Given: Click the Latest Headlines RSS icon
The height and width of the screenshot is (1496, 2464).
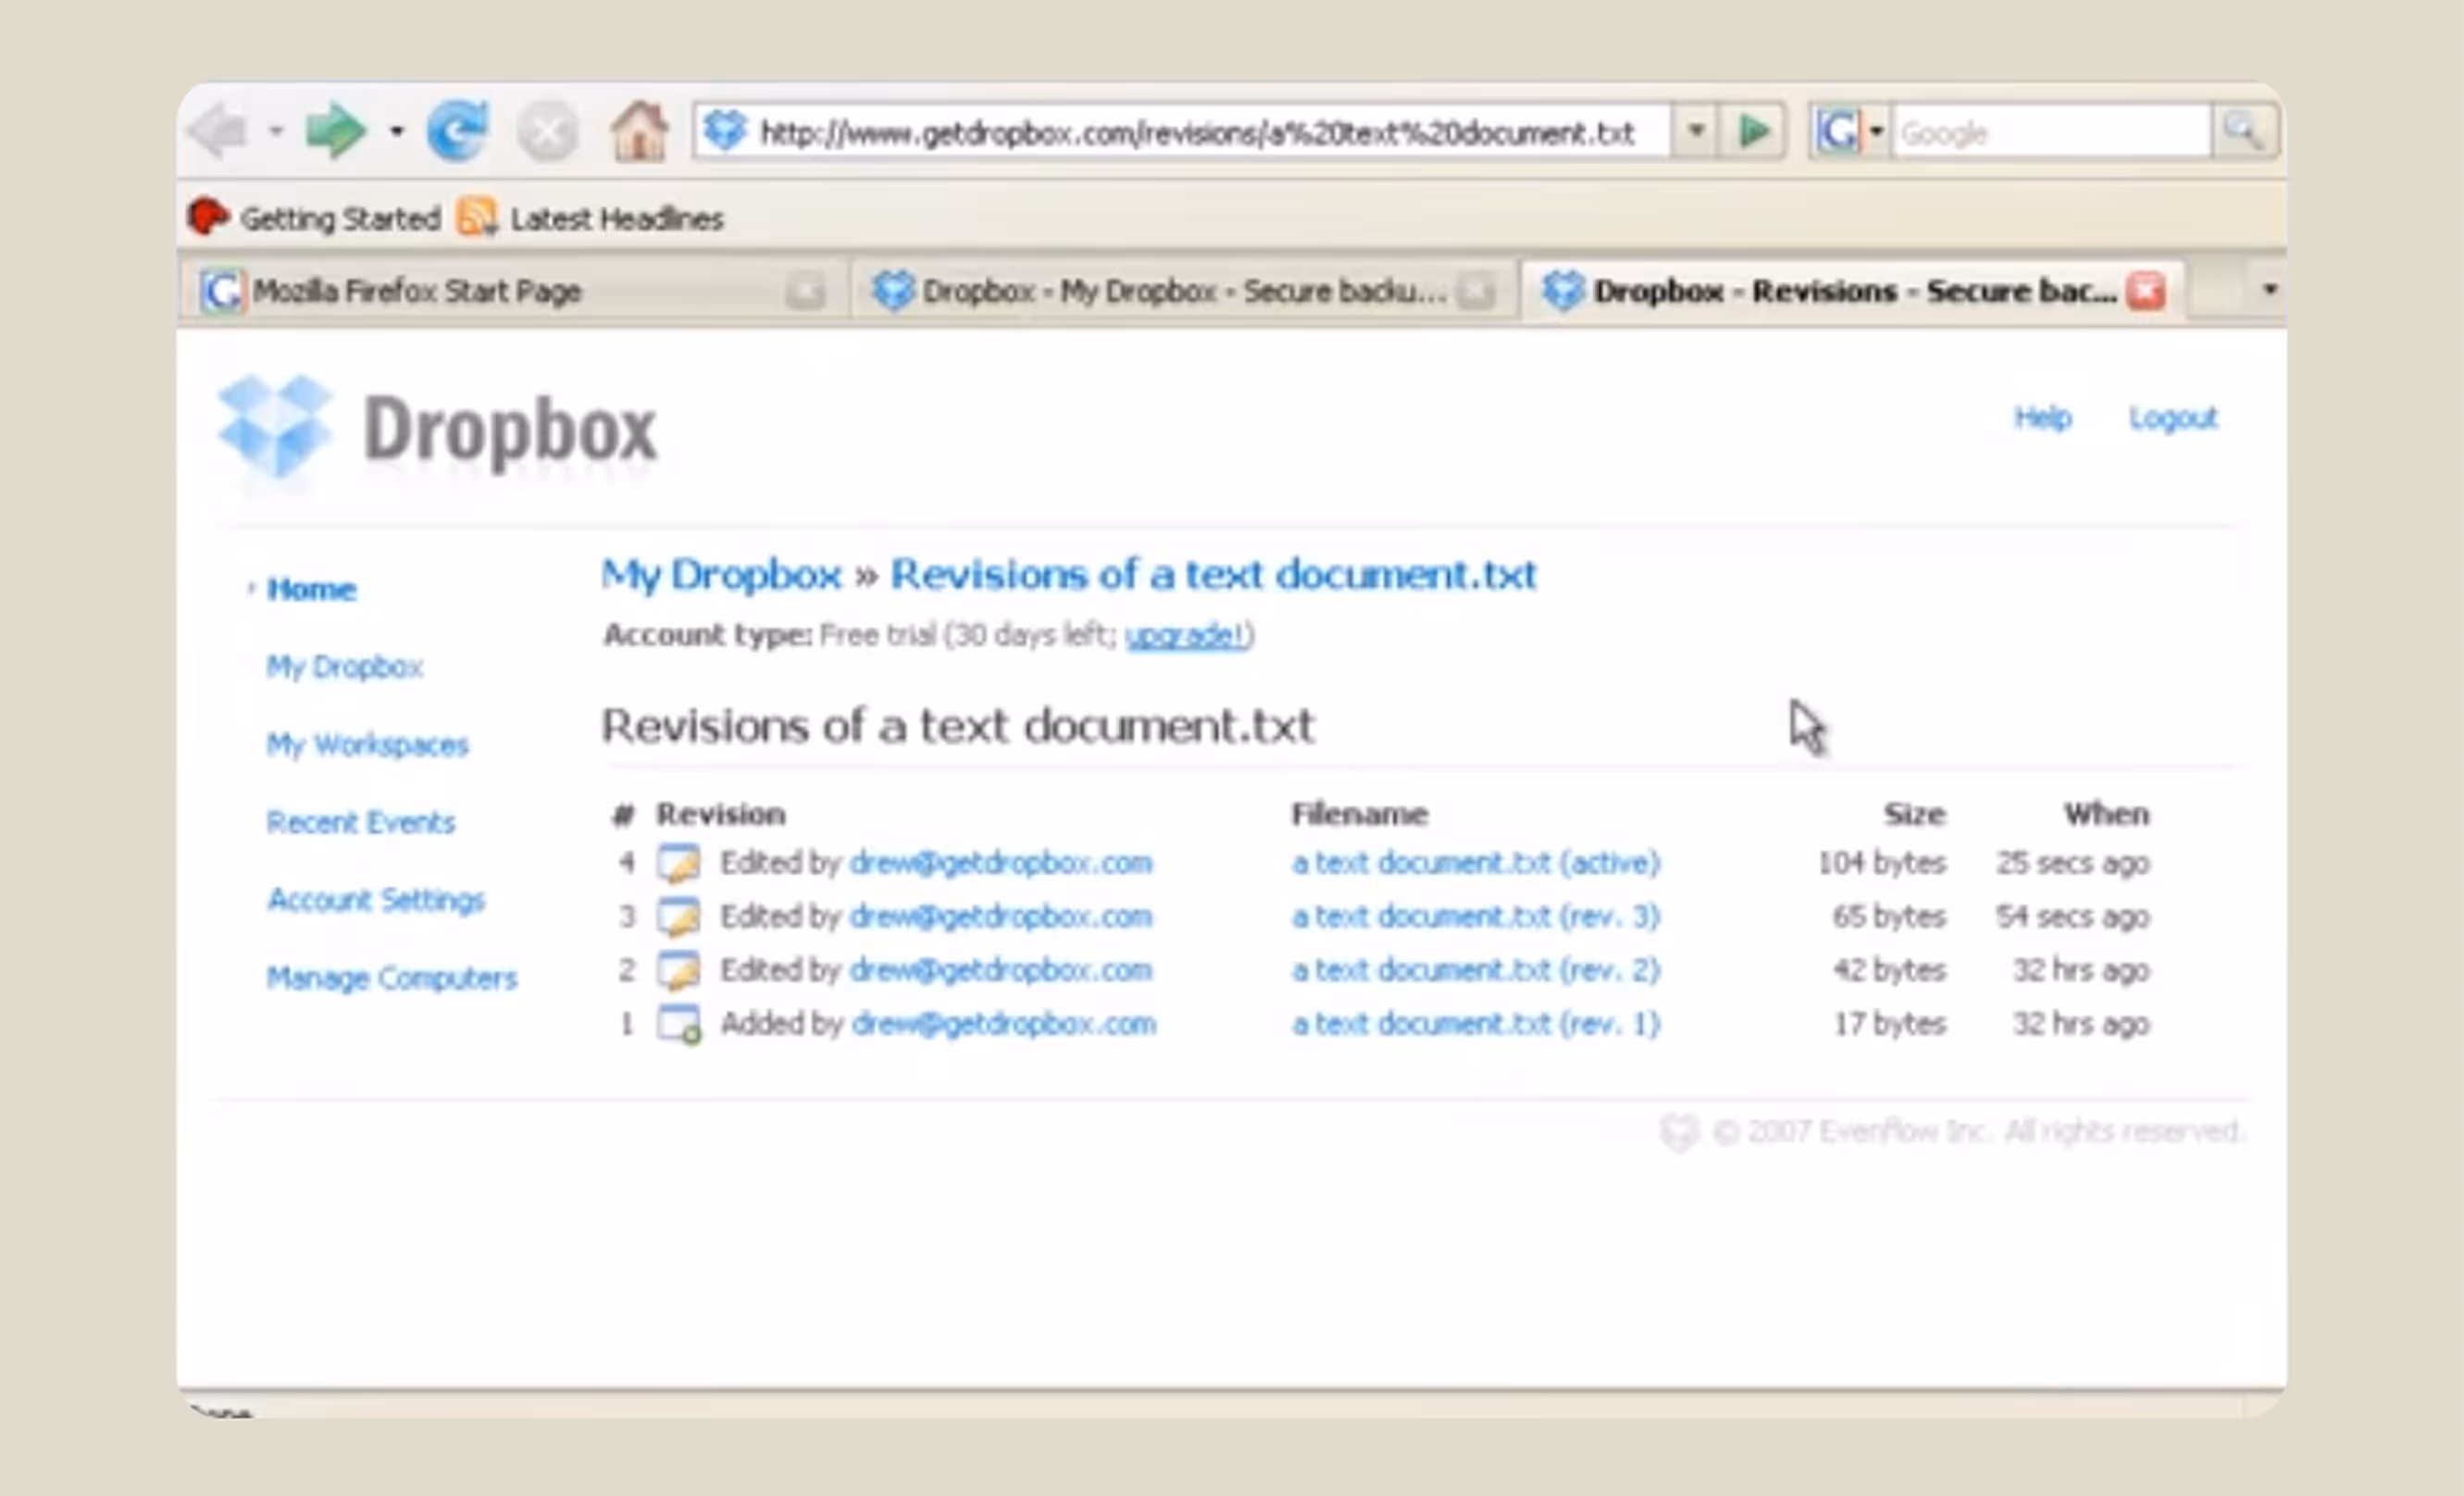Looking at the screenshot, I should point(477,217).
